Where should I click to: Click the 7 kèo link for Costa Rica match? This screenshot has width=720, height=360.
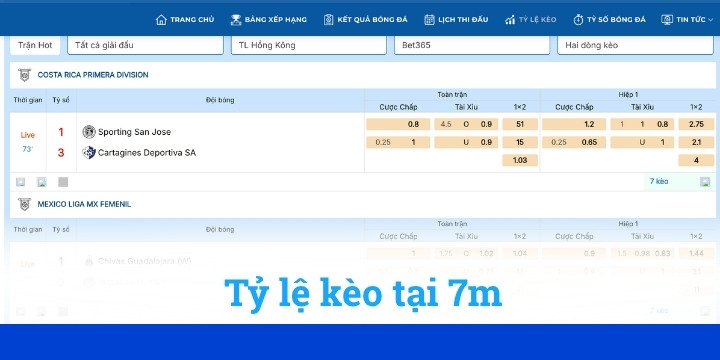tap(659, 181)
